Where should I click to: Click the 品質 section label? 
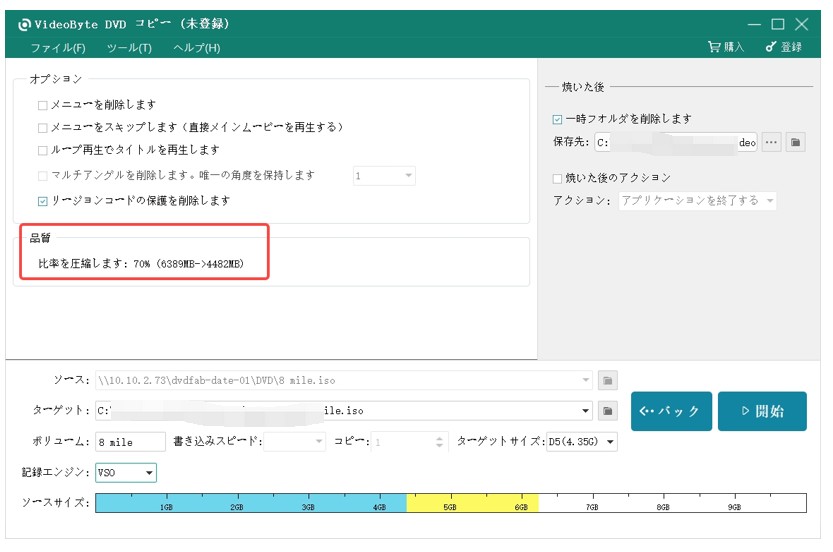pyautogui.click(x=40, y=238)
